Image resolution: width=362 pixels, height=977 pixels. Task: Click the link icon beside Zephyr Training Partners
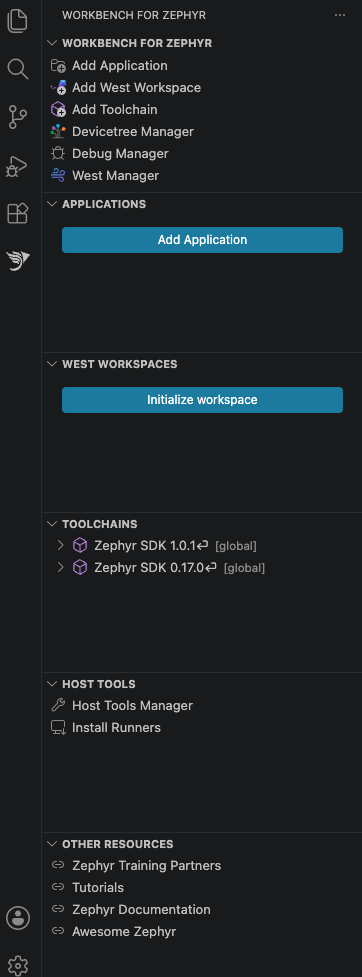[58, 865]
